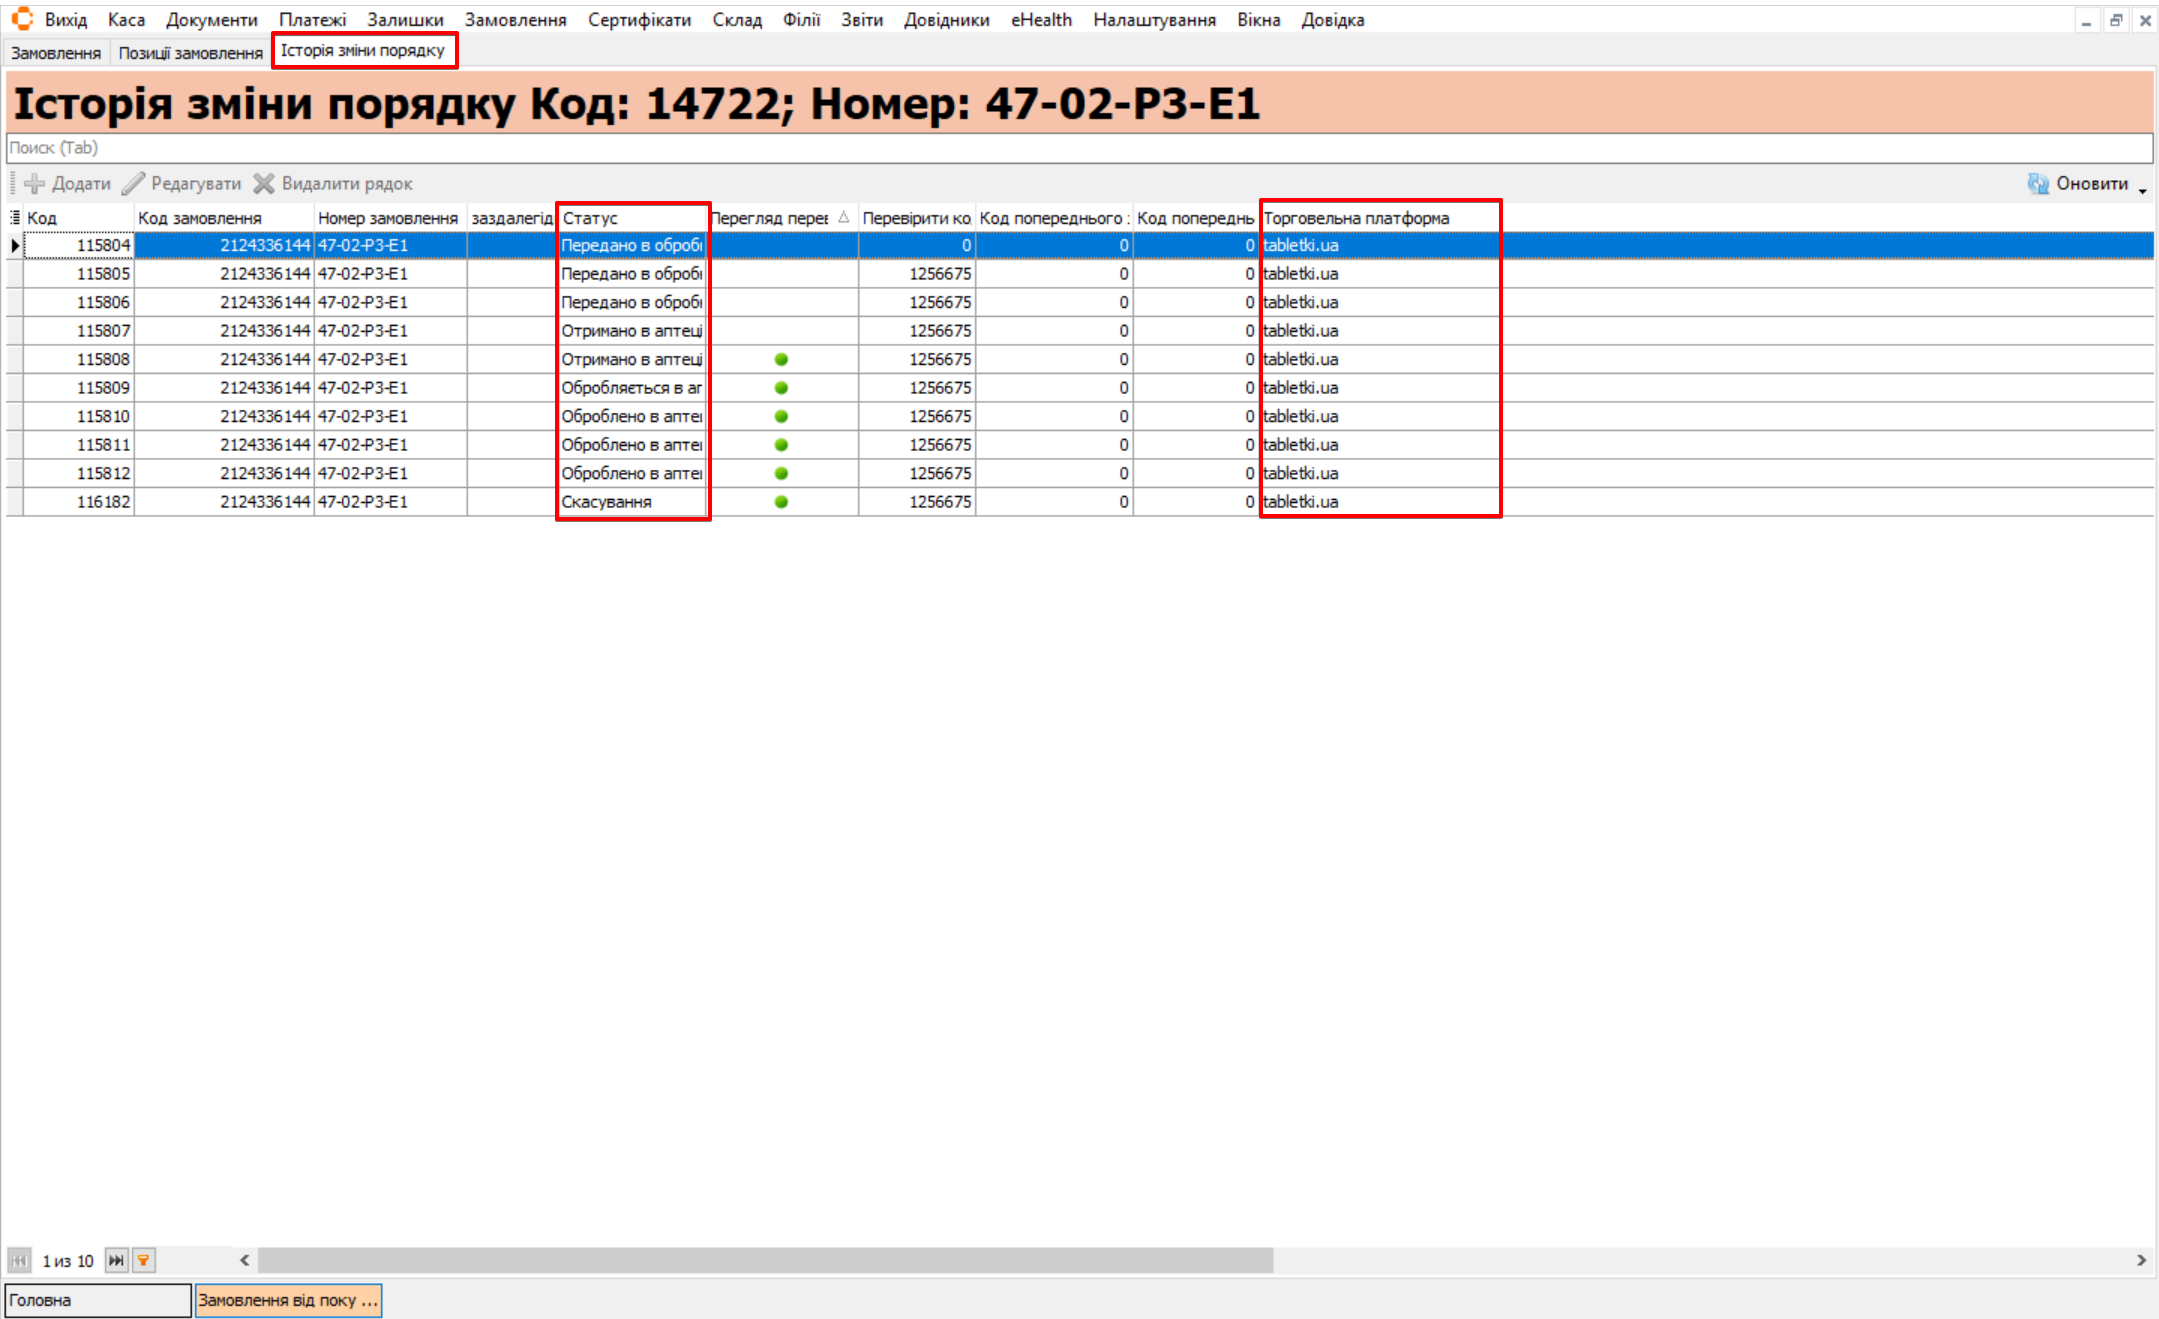Click the Поиск search input field
Screen dimensions: 2159x1319
click(1078, 148)
